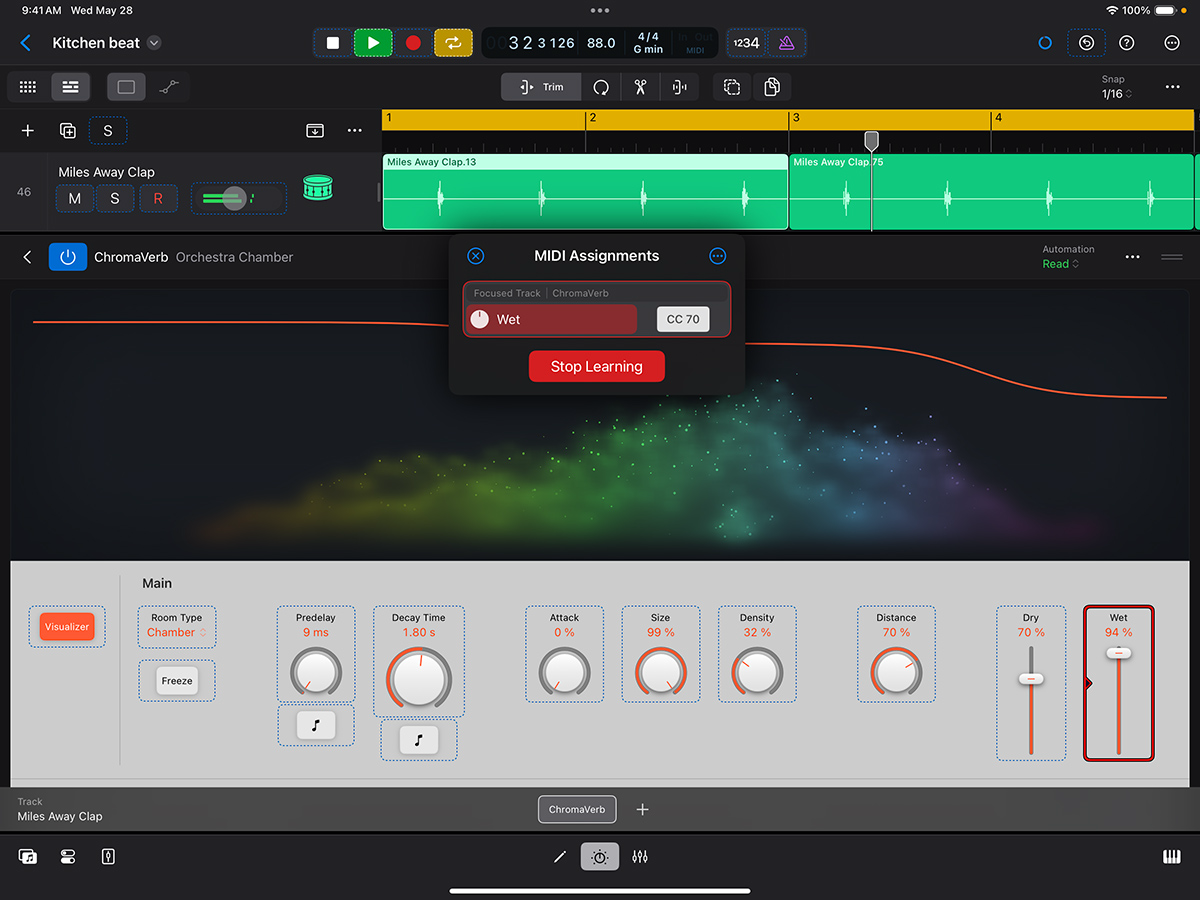This screenshot has width=1200, height=900.
Task: Solo the Miles Away Clap track
Action: (115, 199)
